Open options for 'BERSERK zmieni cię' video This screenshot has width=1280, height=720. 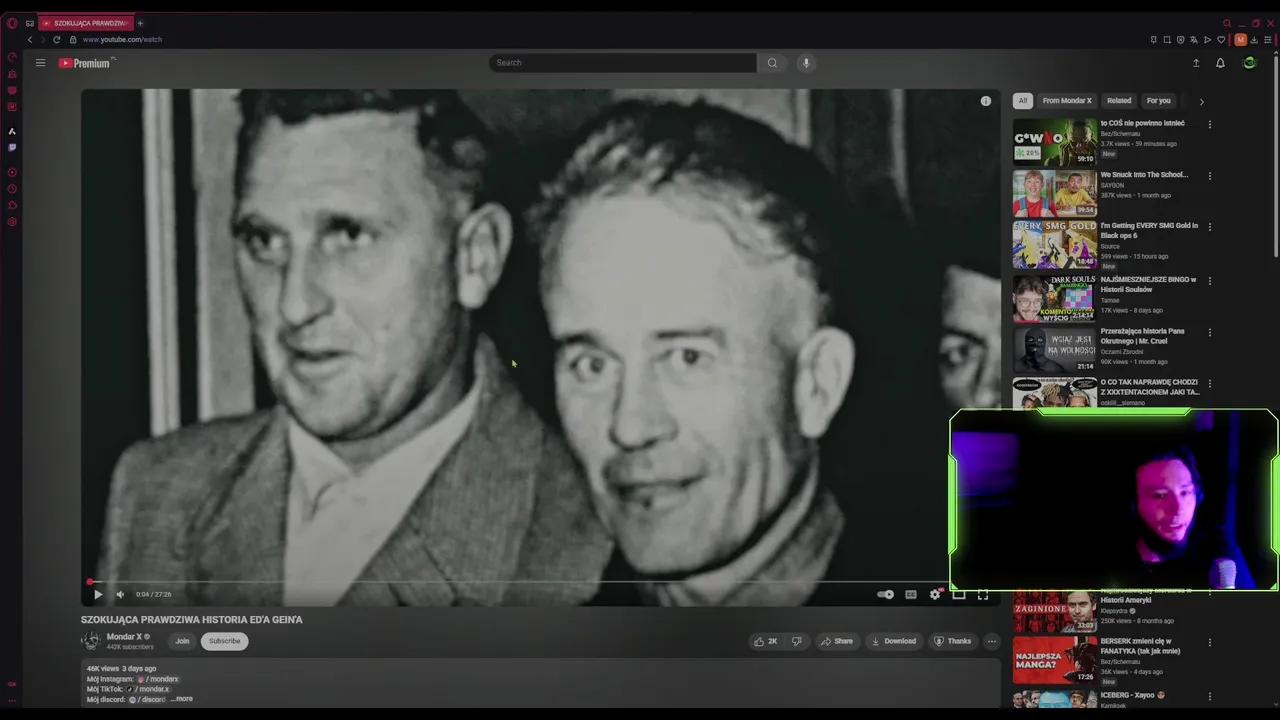click(1210, 643)
